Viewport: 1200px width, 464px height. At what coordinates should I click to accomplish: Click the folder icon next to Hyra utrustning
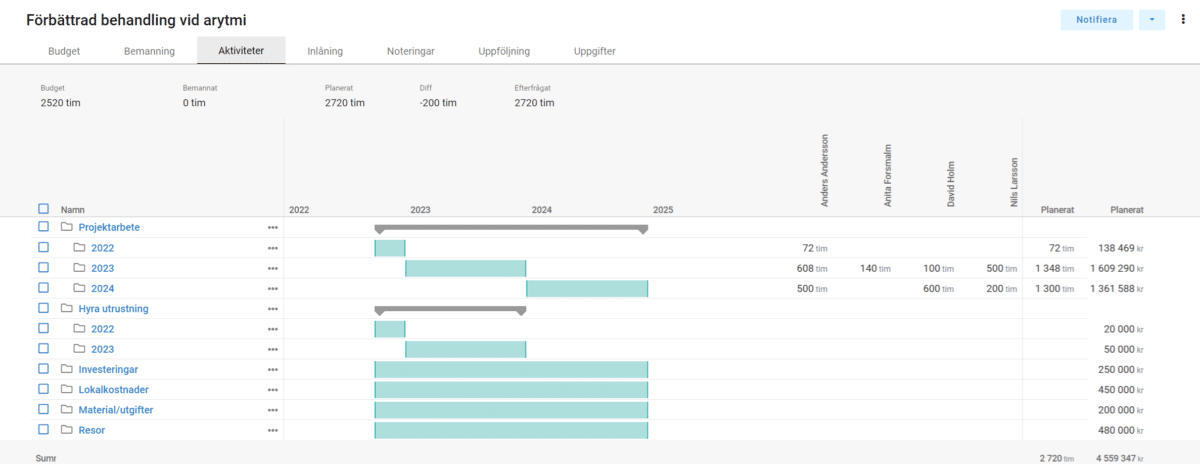[x=67, y=309]
